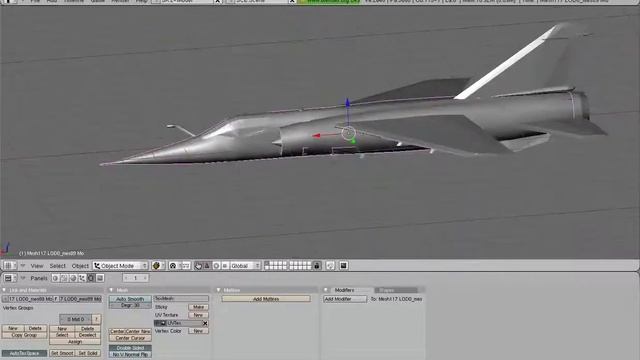This screenshot has width=640, height=360.
Task: Click Copy Group
Action: click(x=24, y=335)
